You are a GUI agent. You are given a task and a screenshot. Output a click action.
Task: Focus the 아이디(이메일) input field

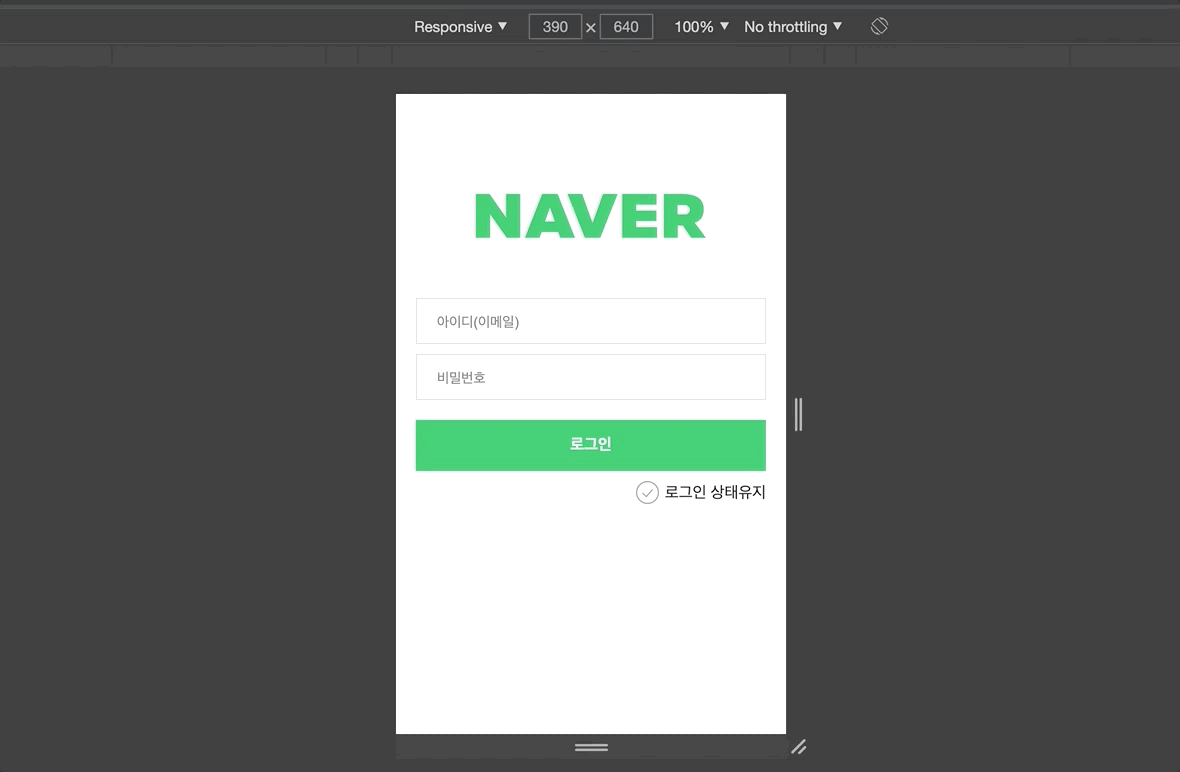click(591, 321)
